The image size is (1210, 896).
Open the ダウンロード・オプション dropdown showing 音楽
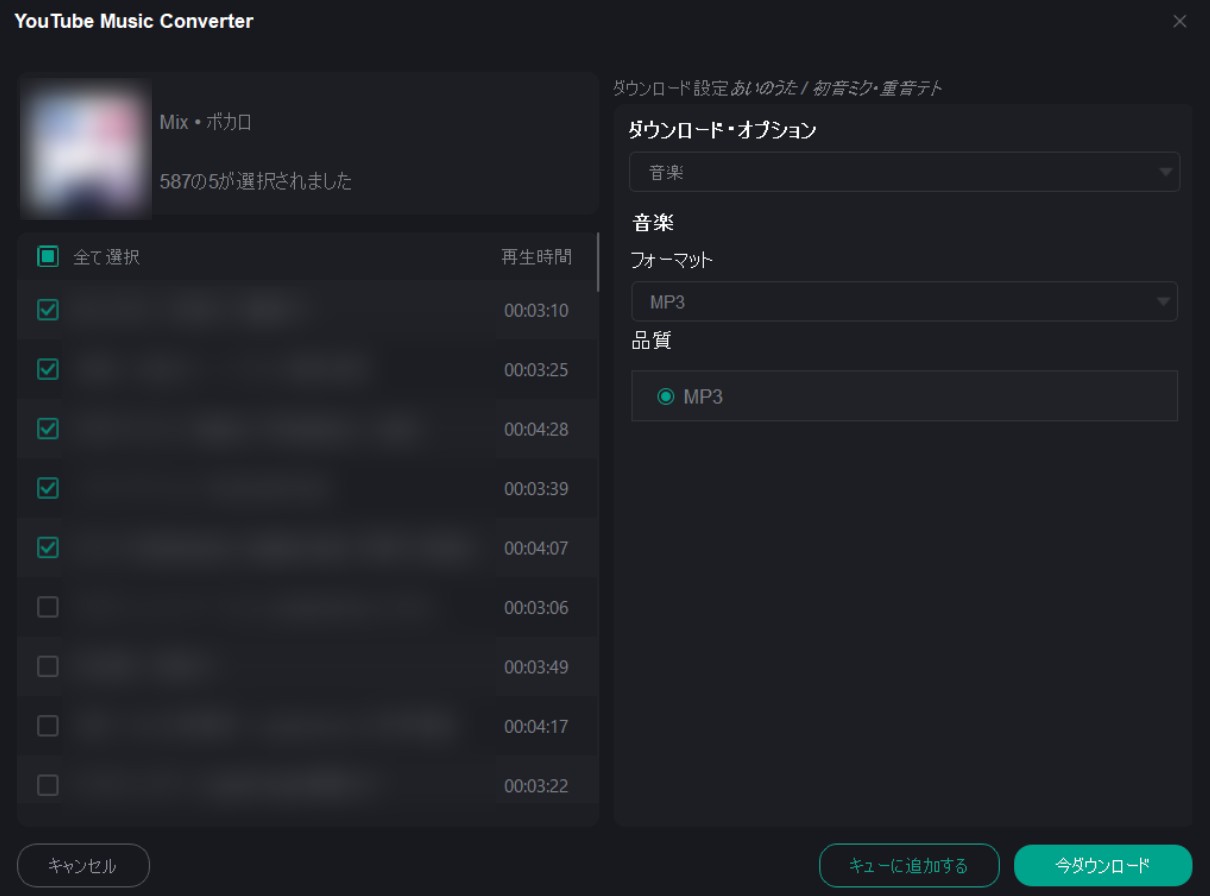(x=904, y=172)
